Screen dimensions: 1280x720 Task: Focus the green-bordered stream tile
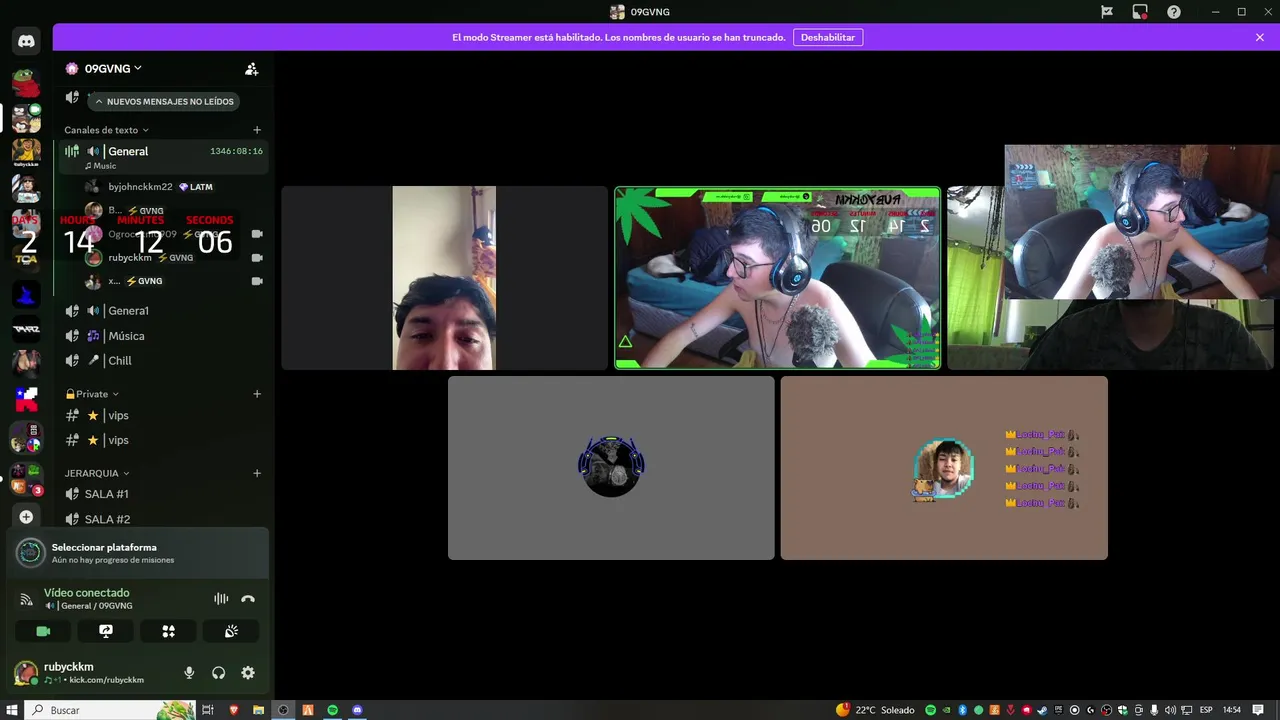coord(778,278)
